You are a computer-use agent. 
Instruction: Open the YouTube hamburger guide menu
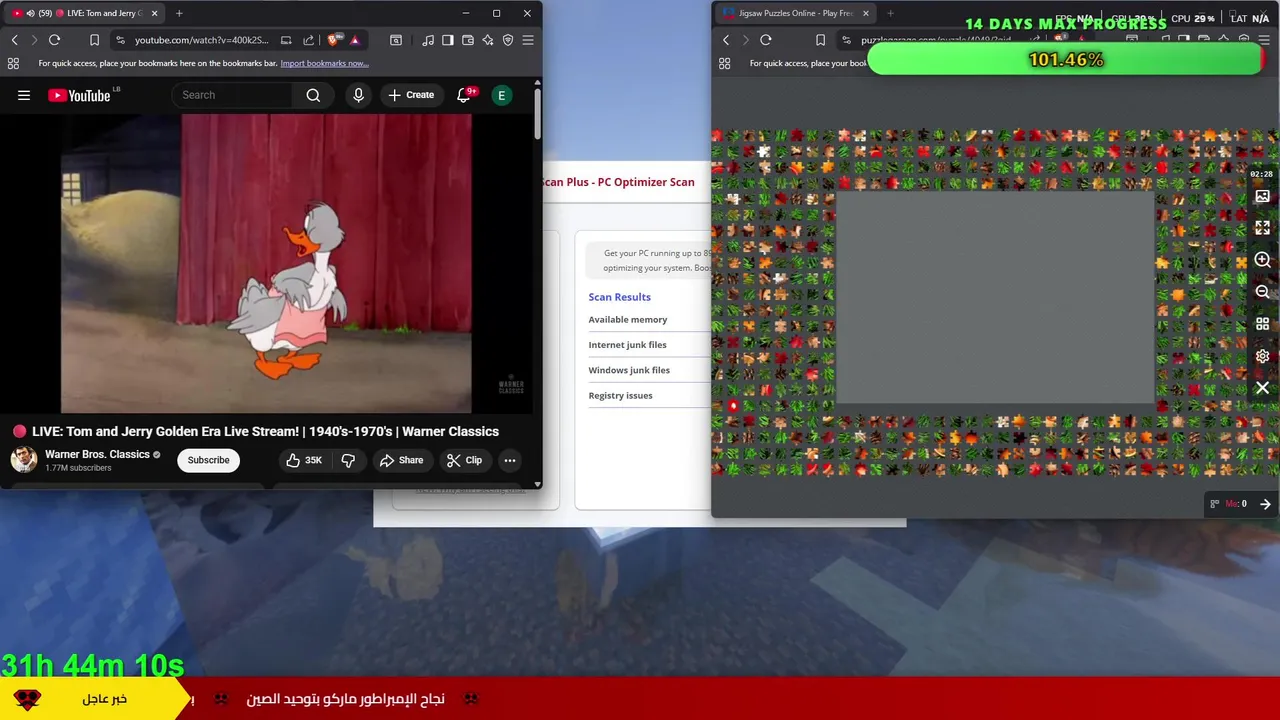[24, 95]
